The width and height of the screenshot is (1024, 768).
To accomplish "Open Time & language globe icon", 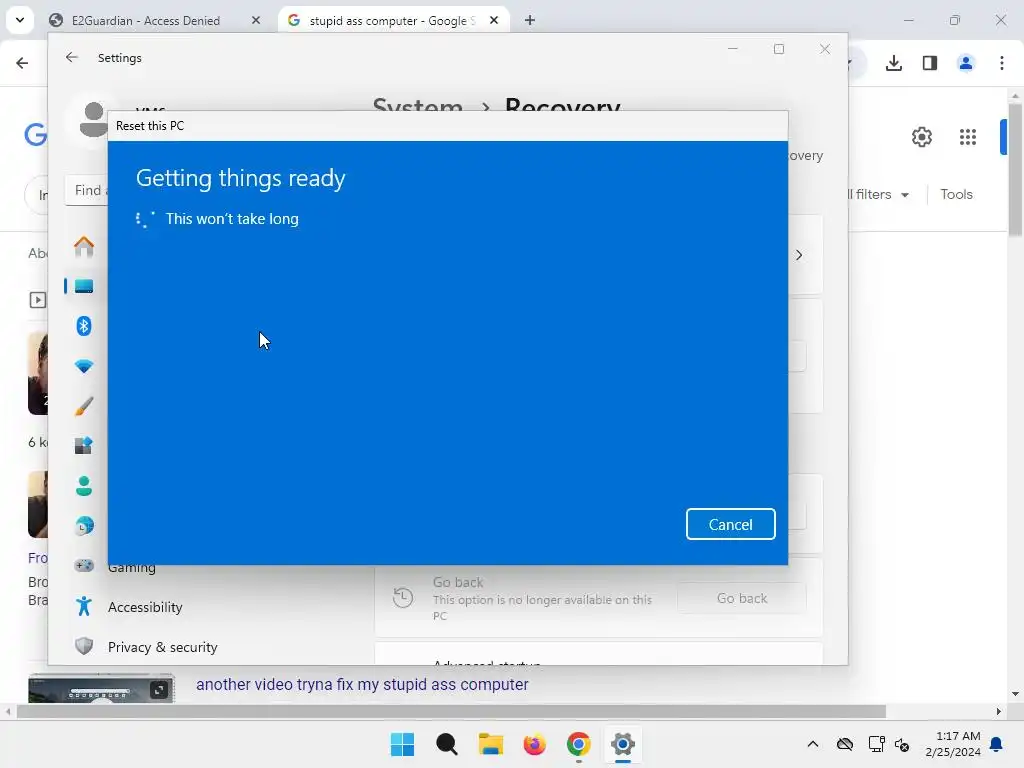I will tap(84, 526).
